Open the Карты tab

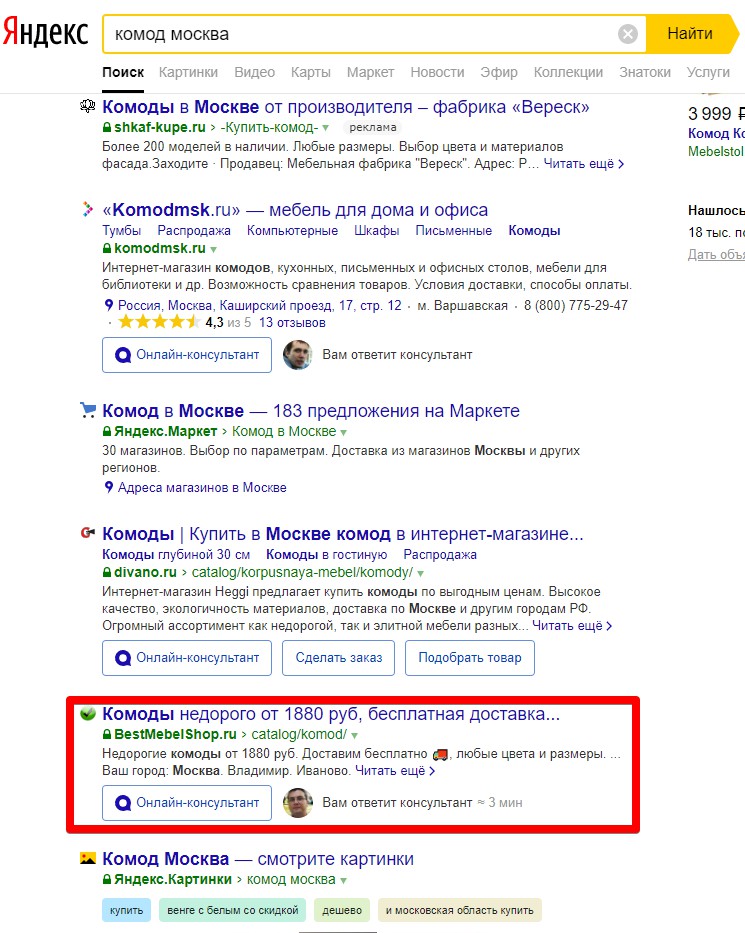click(x=311, y=72)
